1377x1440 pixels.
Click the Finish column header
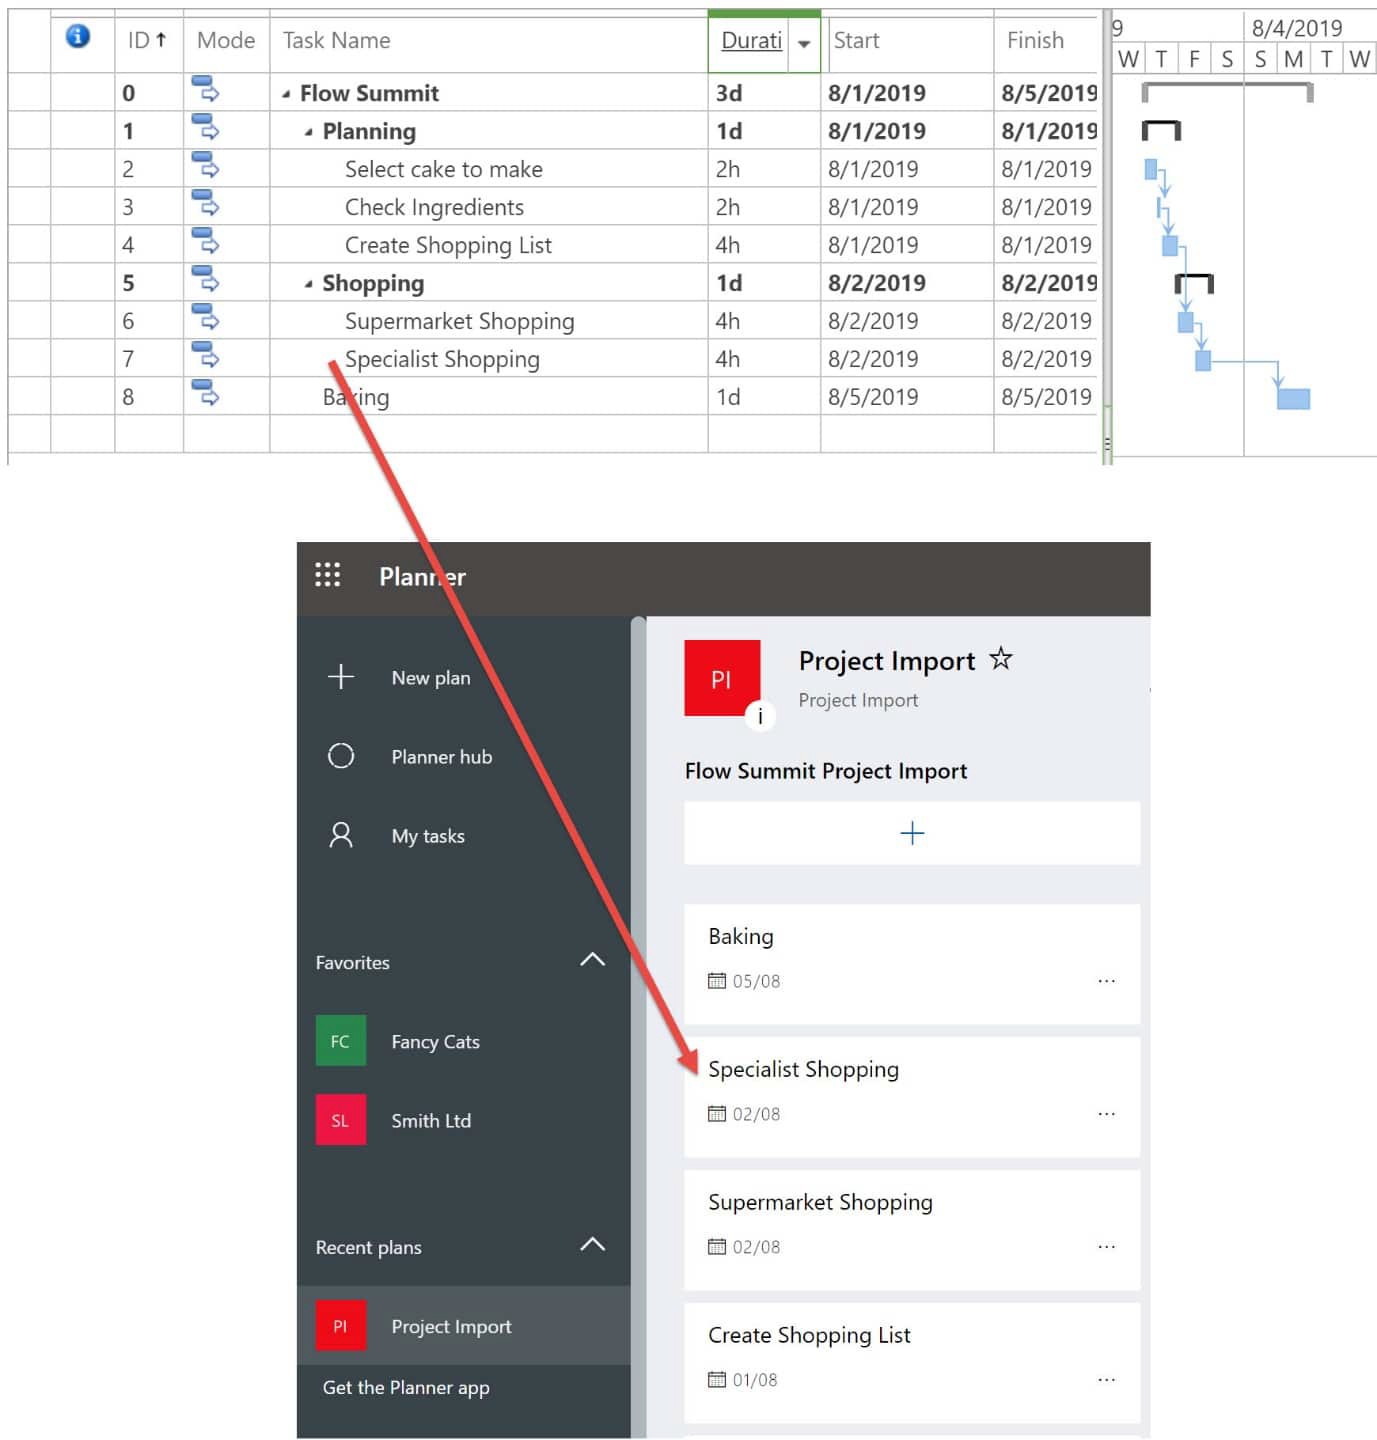point(1046,41)
